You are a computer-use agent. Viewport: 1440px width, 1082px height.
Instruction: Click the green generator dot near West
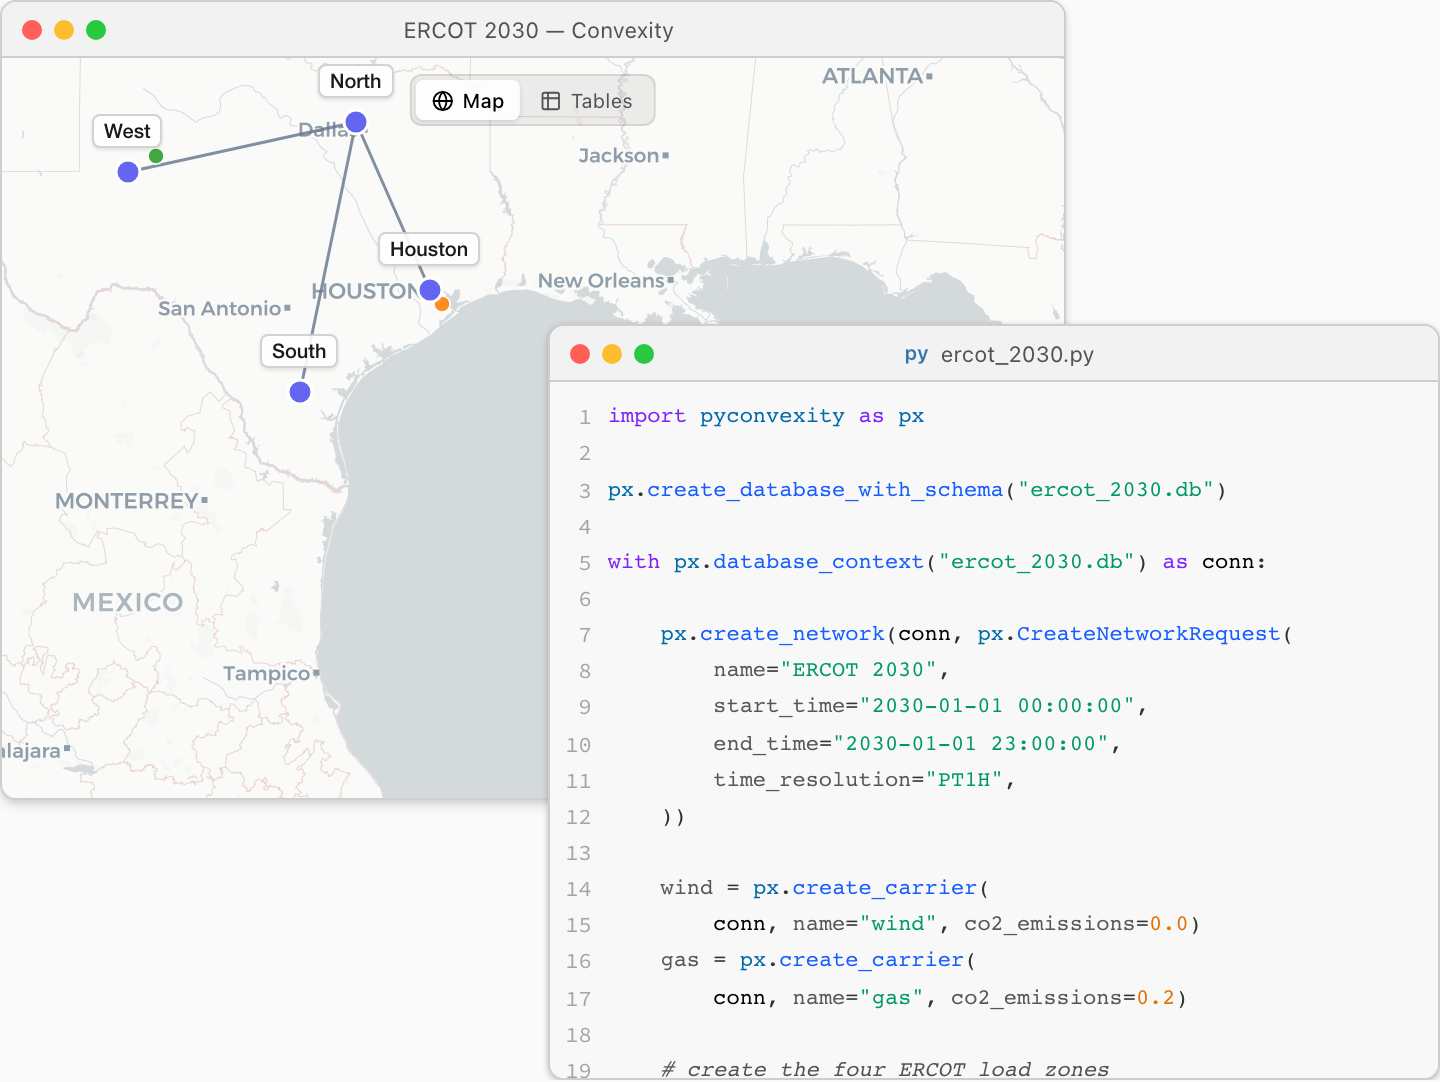click(x=156, y=156)
